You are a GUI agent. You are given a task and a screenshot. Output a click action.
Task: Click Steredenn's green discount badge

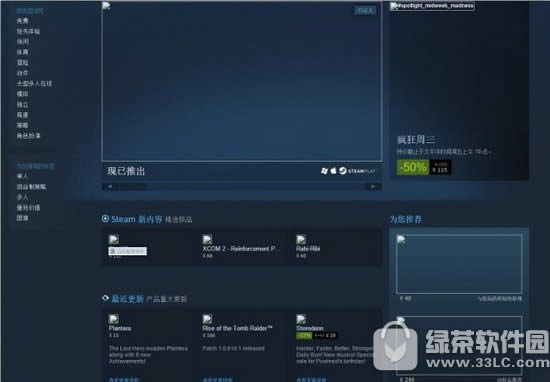pos(304,336)
